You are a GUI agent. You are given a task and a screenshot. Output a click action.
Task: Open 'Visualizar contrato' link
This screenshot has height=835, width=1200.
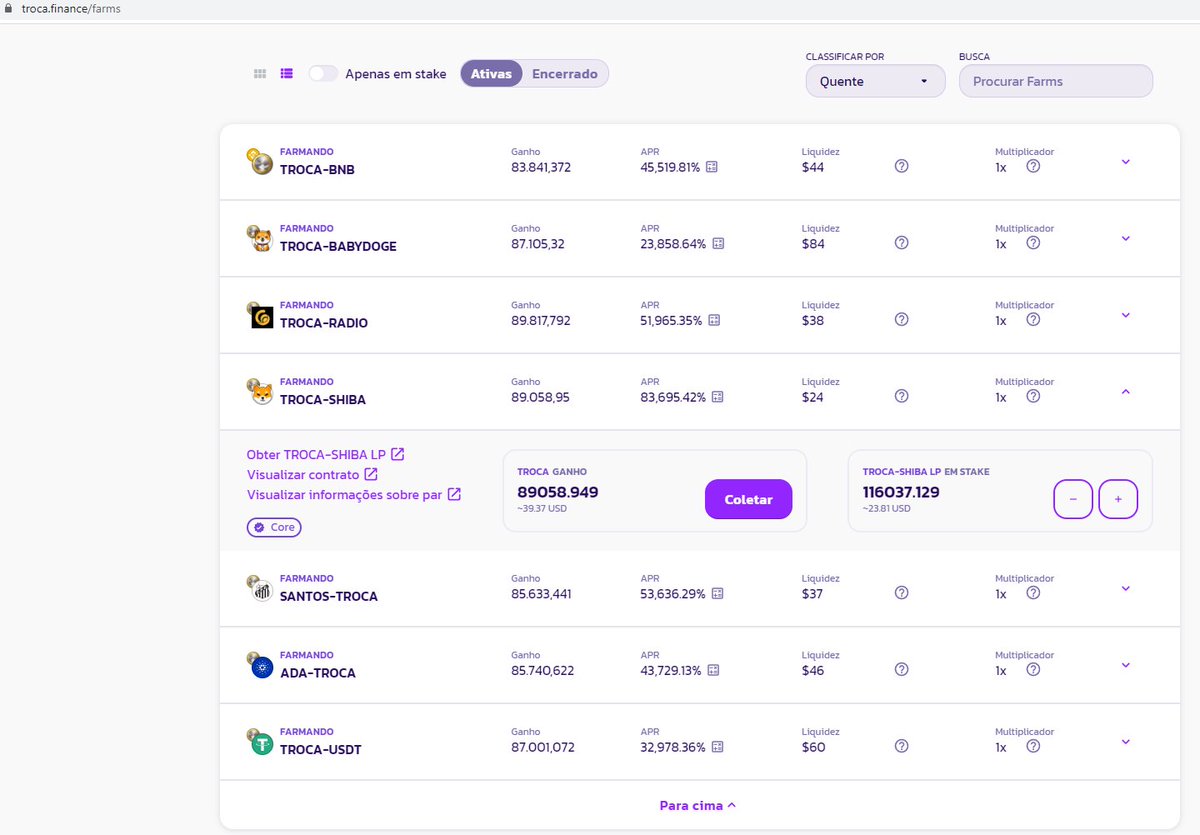(x=312, y=474)
